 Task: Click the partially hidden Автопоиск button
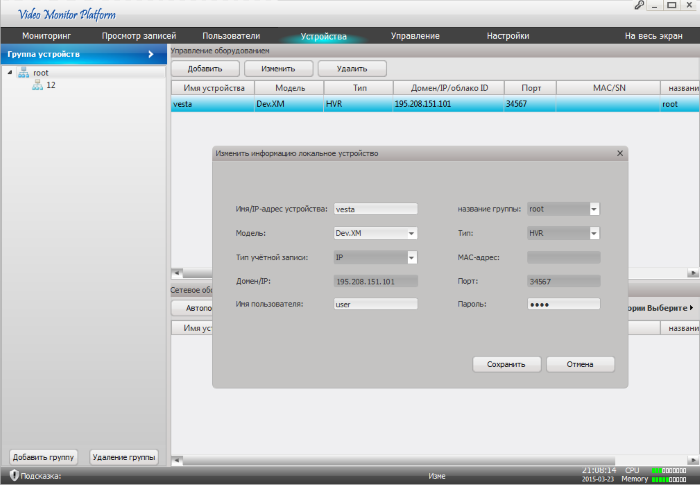[x=192, y=308]
